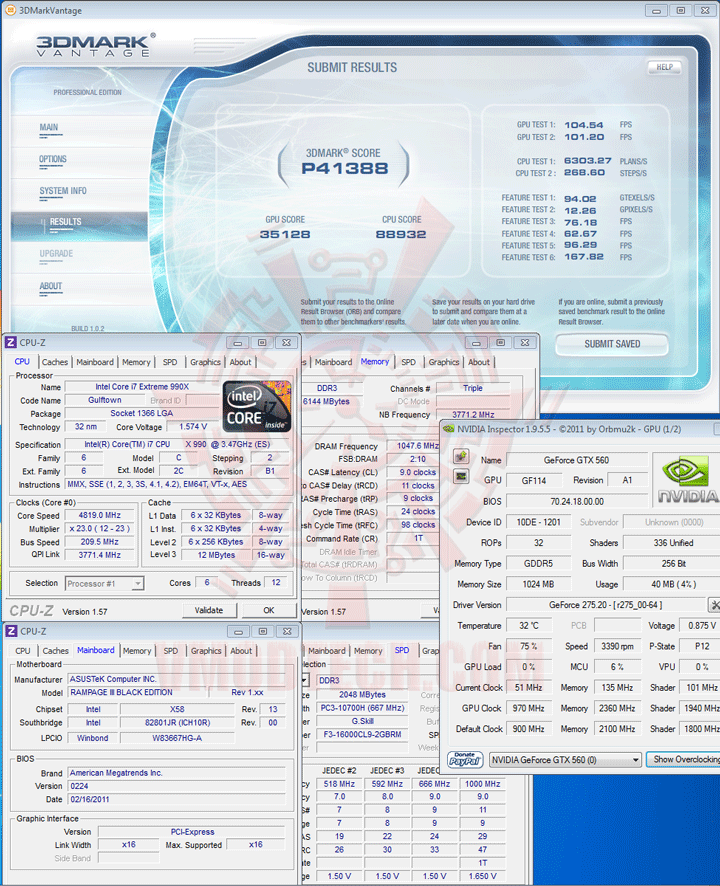Click the Z icon of CPU-Z processor window
Viewport: 720px width, 886px height.
pyautogui.click(x=11, y=342)
